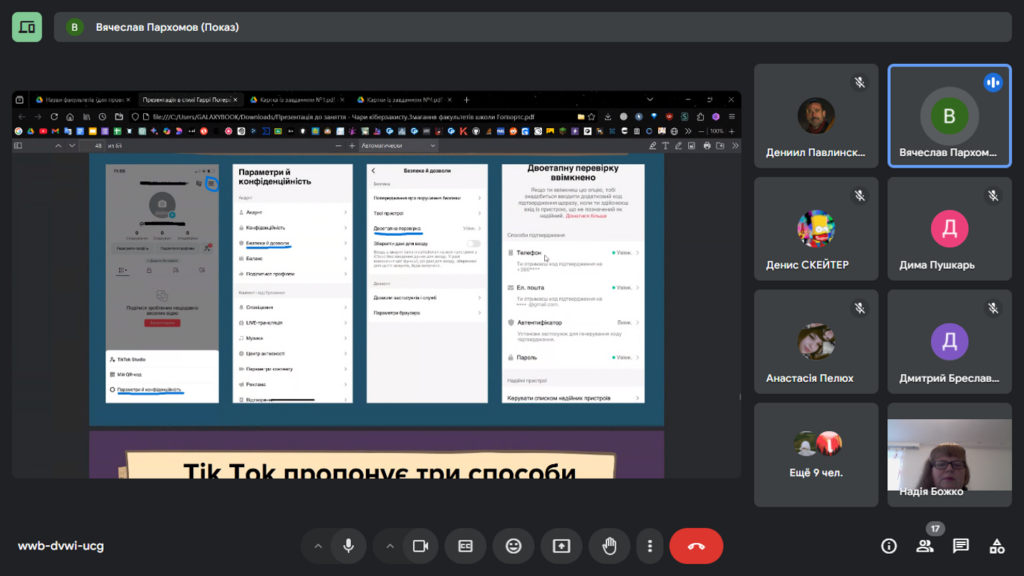Go to previous PDF page
1024x576 pixels.
(x=58, y=146)
